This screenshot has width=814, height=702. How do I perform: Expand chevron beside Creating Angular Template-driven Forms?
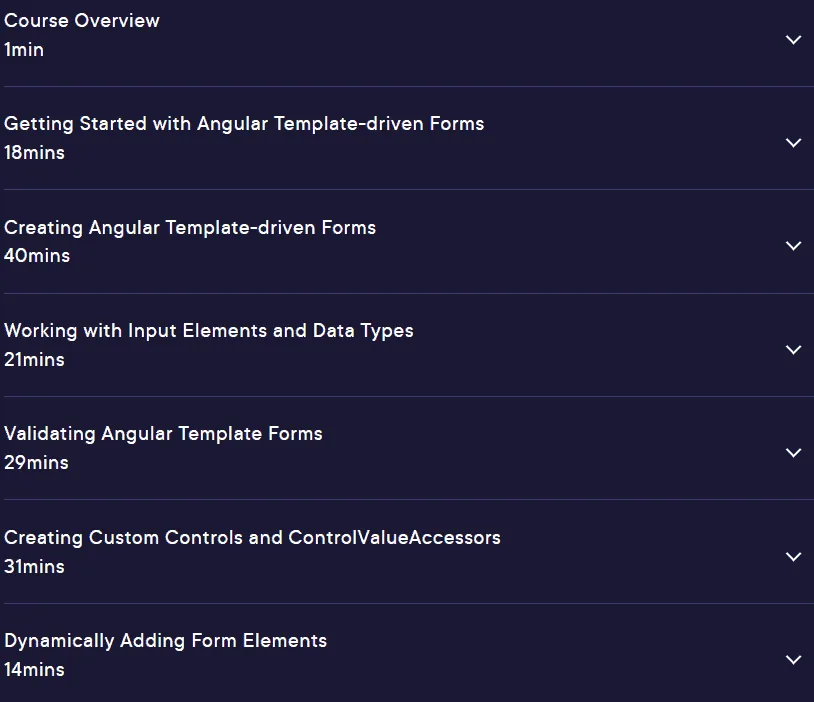pos(793,246)
